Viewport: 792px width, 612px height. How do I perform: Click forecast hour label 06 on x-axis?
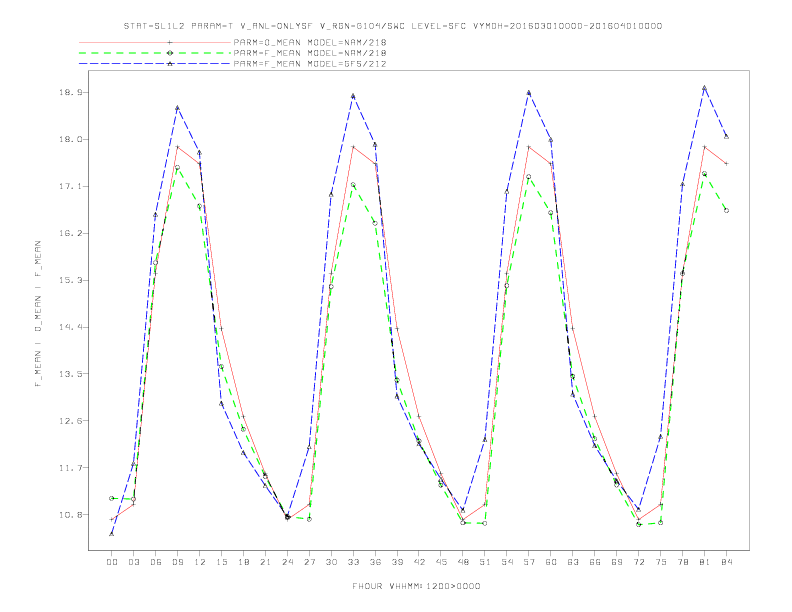click(156, 562)
